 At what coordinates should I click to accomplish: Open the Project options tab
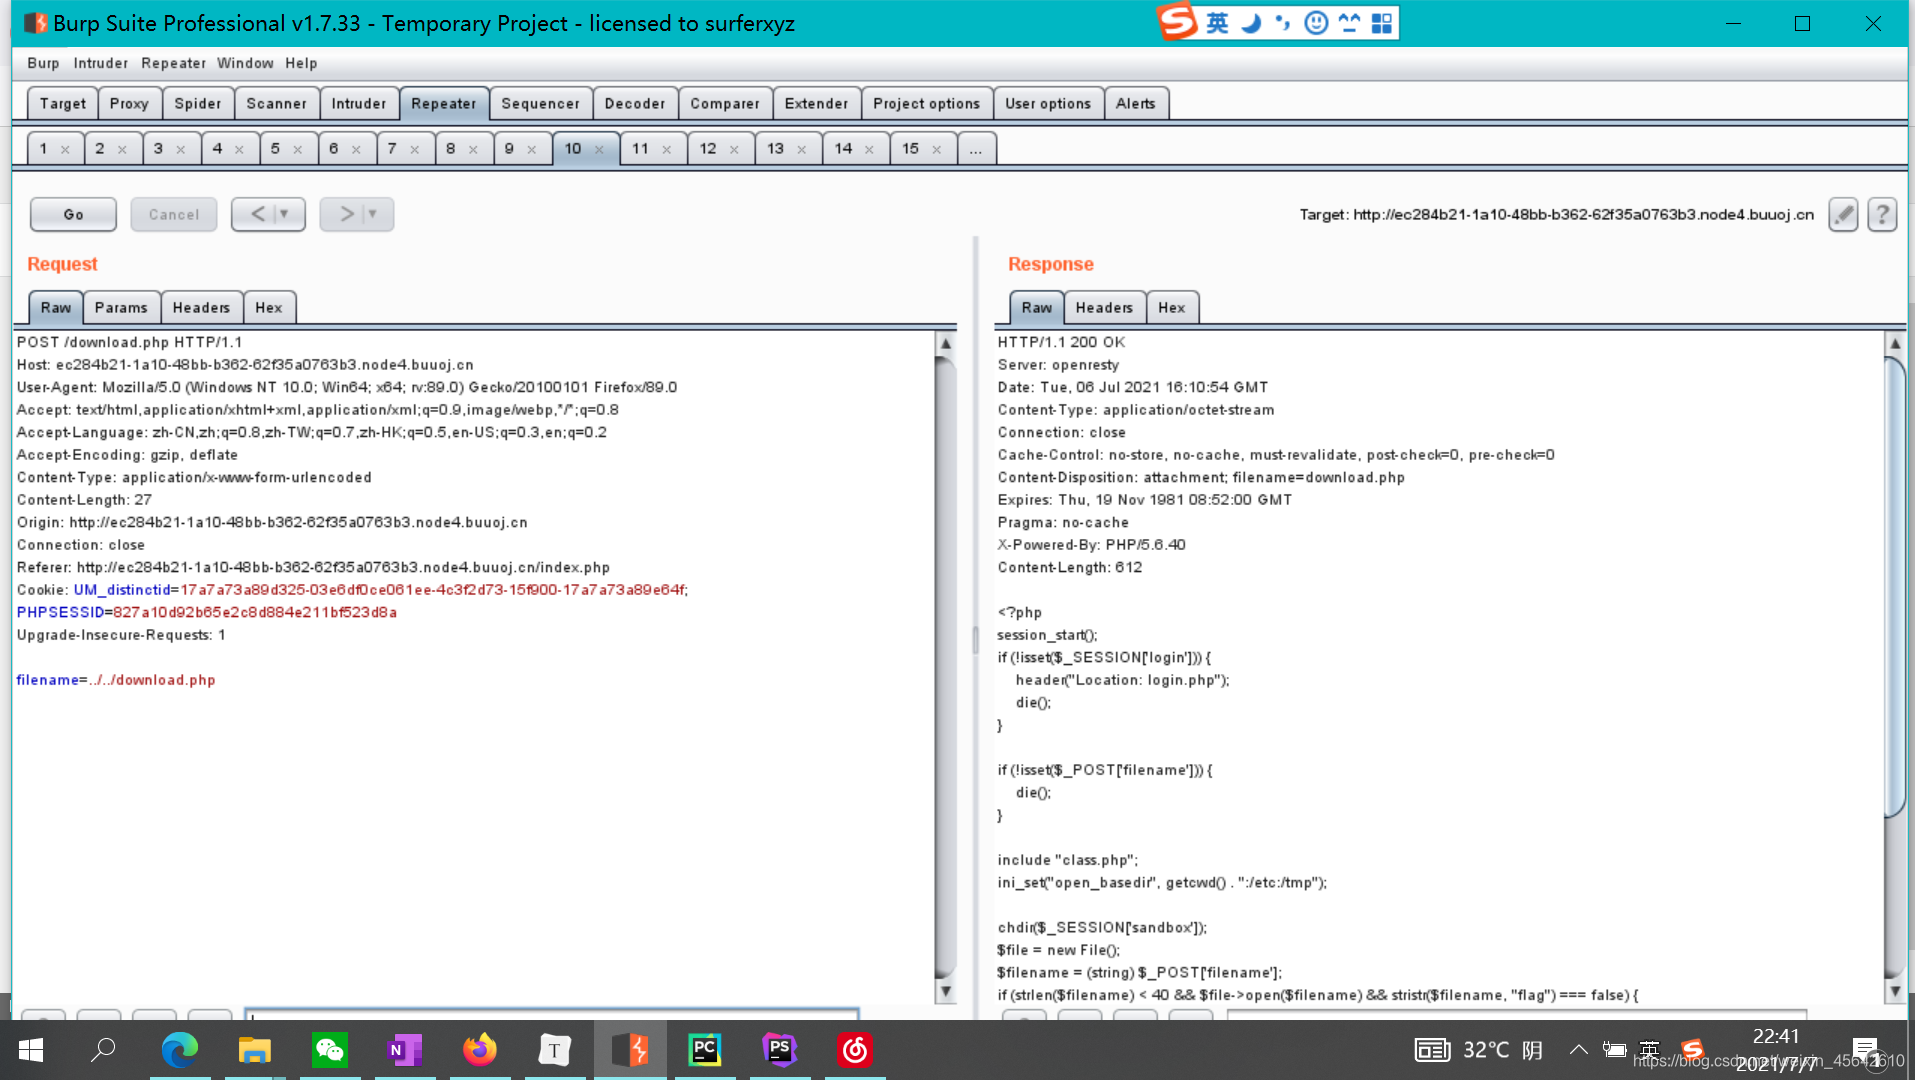(927, 103)
